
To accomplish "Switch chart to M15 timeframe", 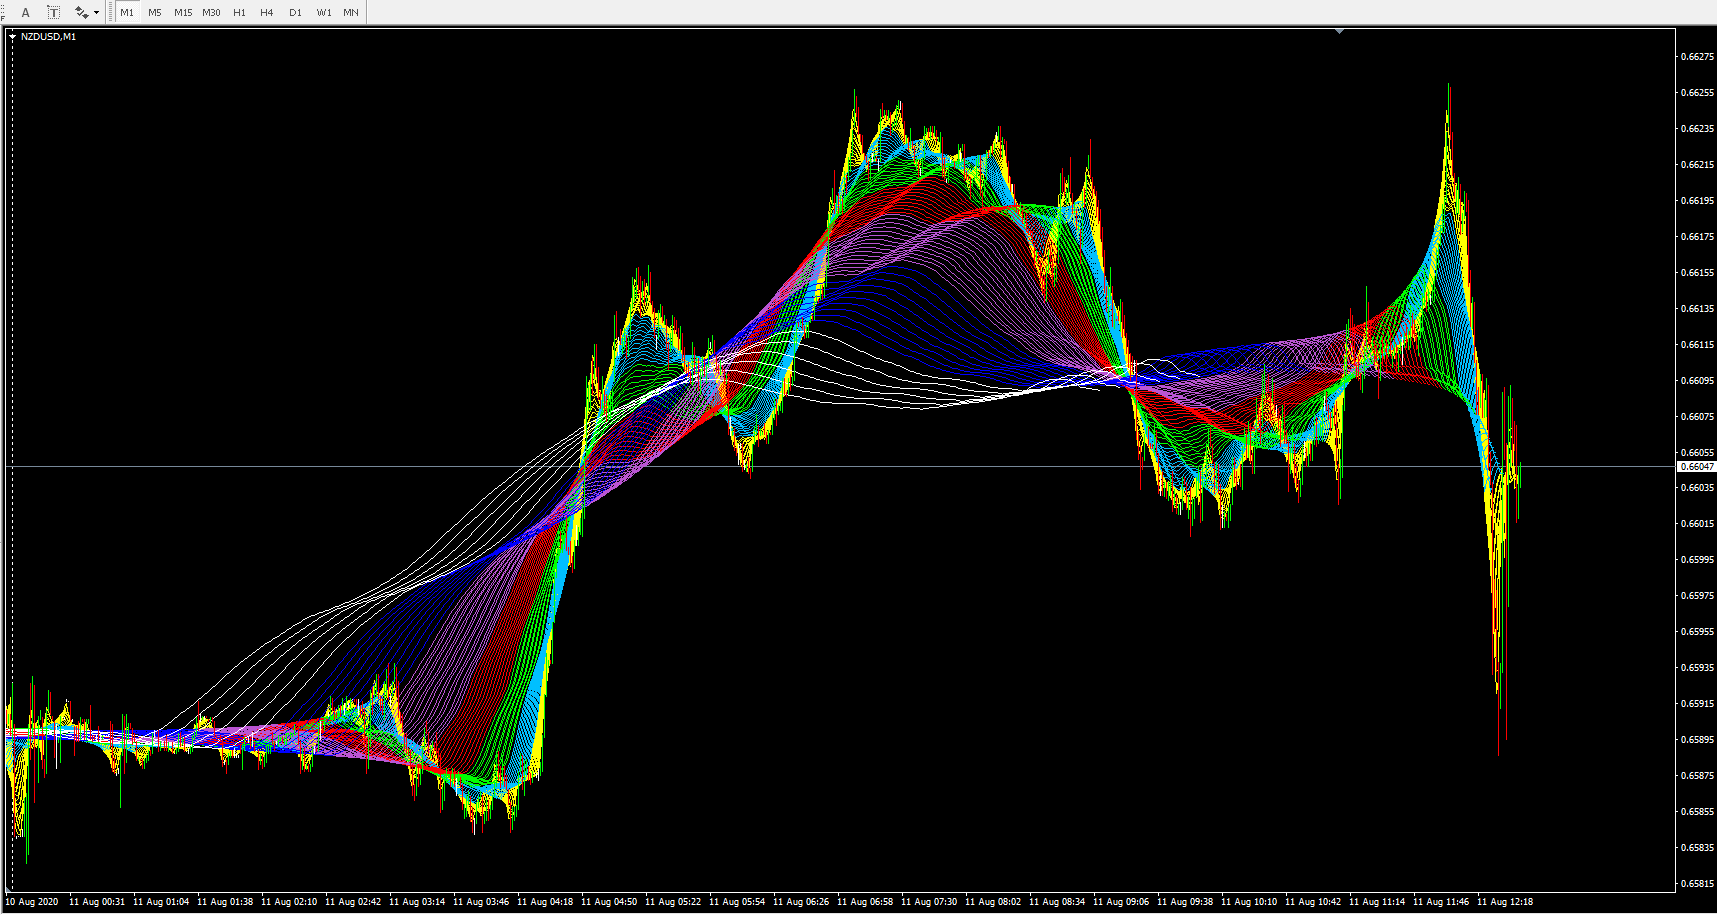I will pos(183,13).
